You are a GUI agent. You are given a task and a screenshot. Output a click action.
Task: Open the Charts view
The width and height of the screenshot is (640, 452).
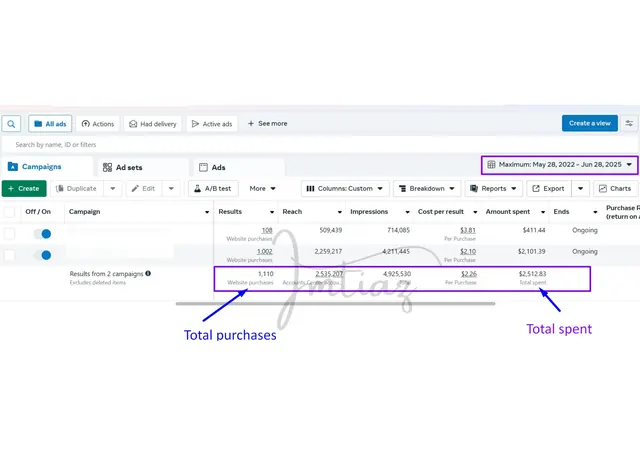point(615,189)
